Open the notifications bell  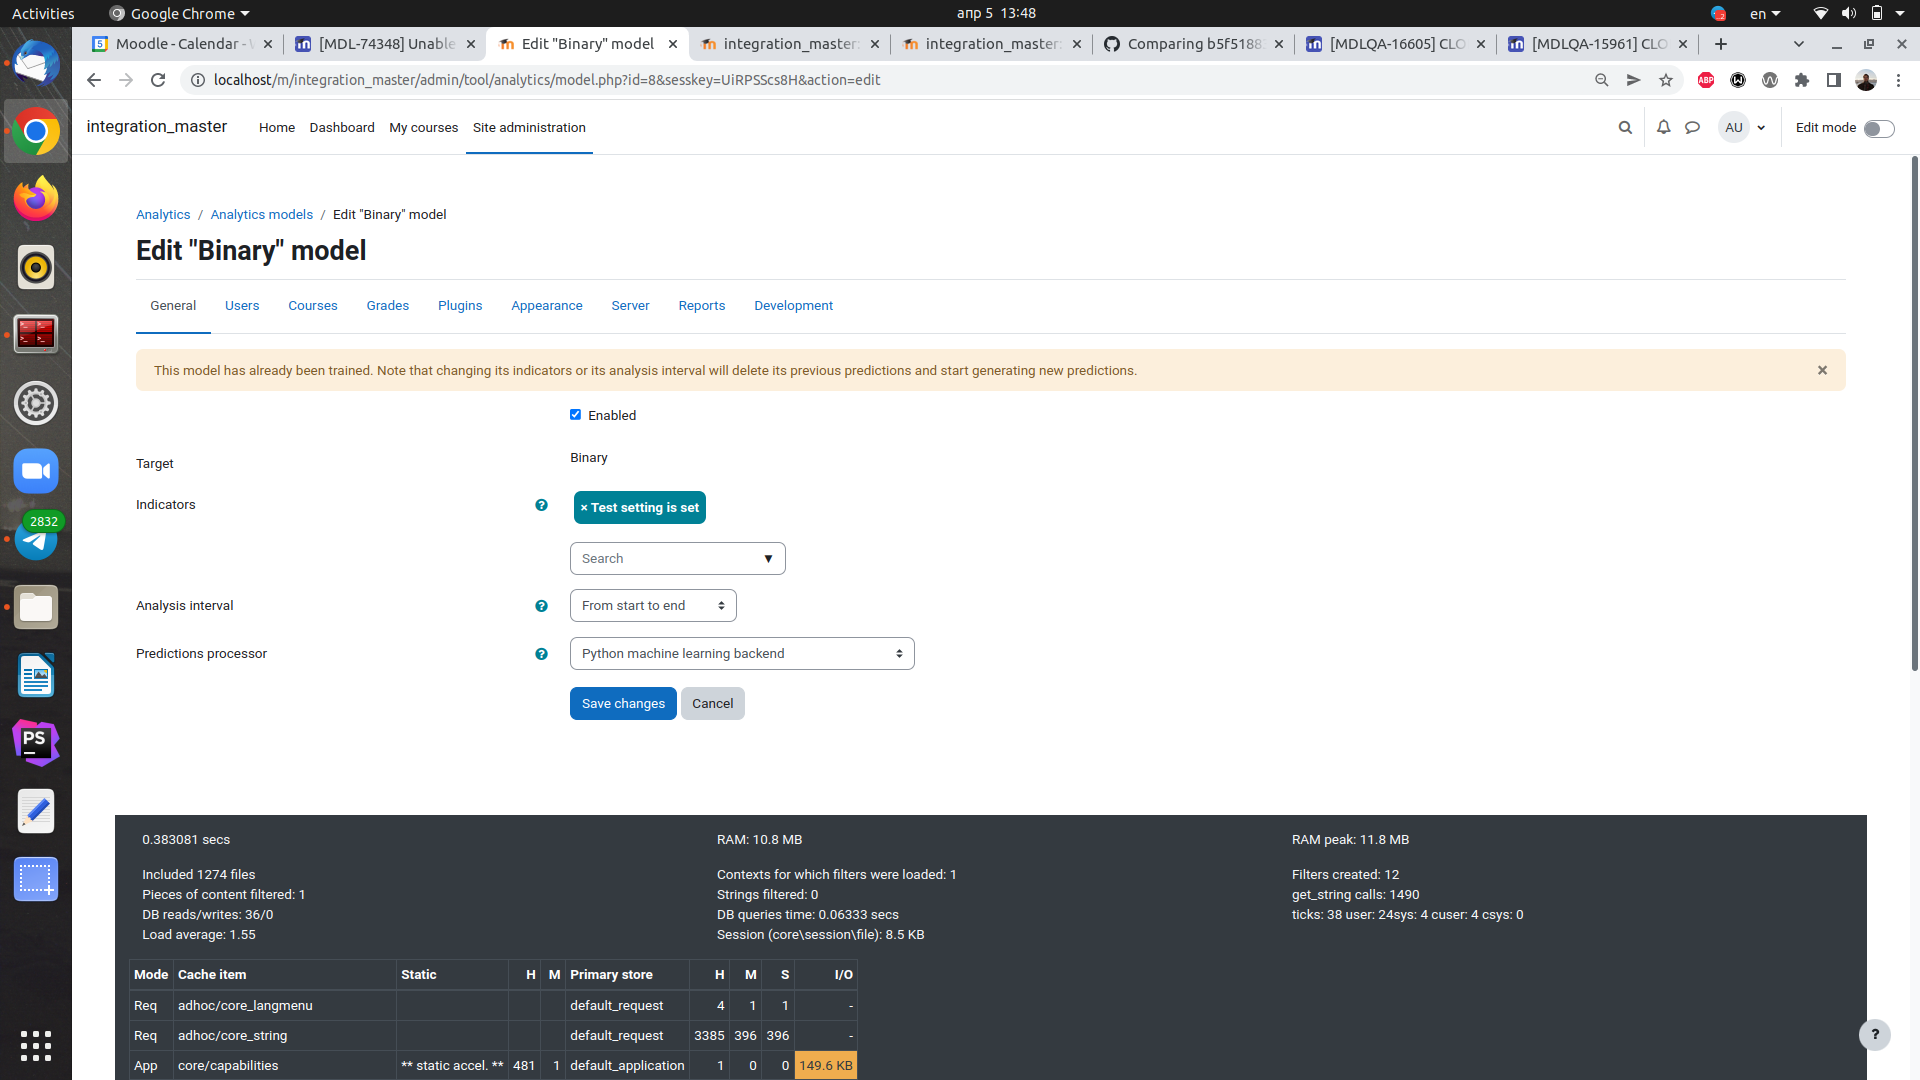point(1664,127)
